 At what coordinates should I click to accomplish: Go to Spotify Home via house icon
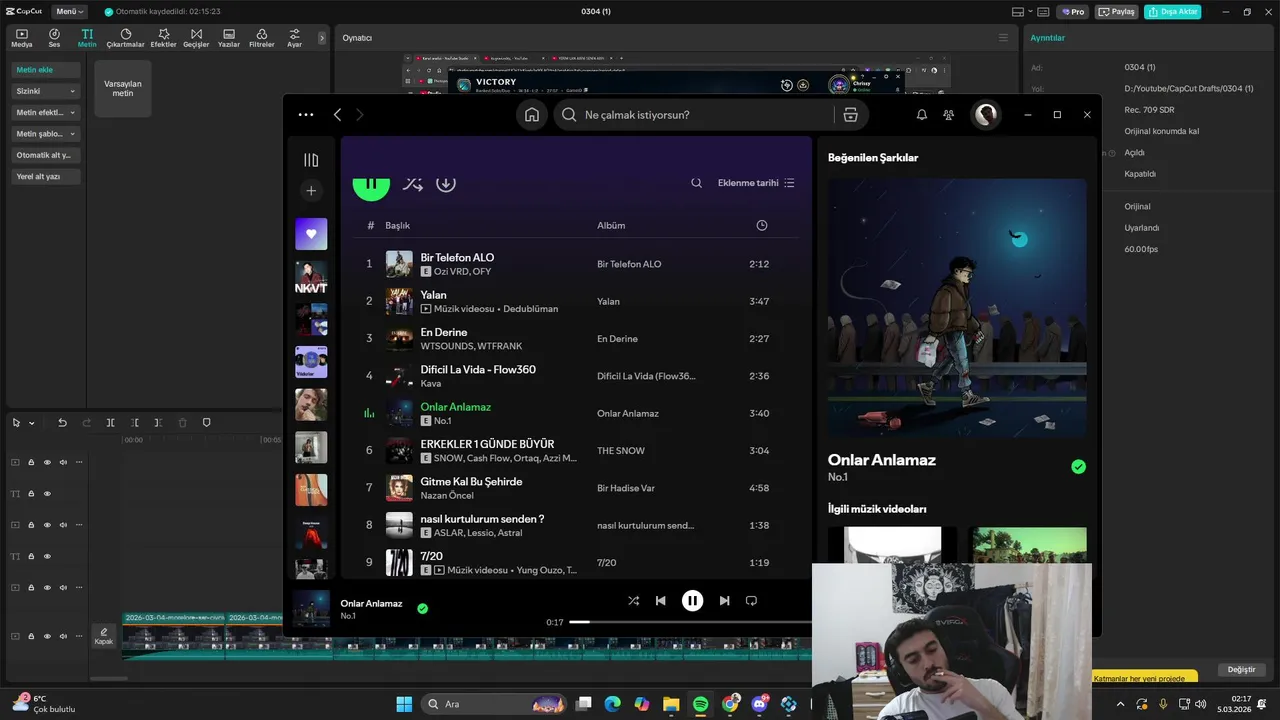(532, 115)
